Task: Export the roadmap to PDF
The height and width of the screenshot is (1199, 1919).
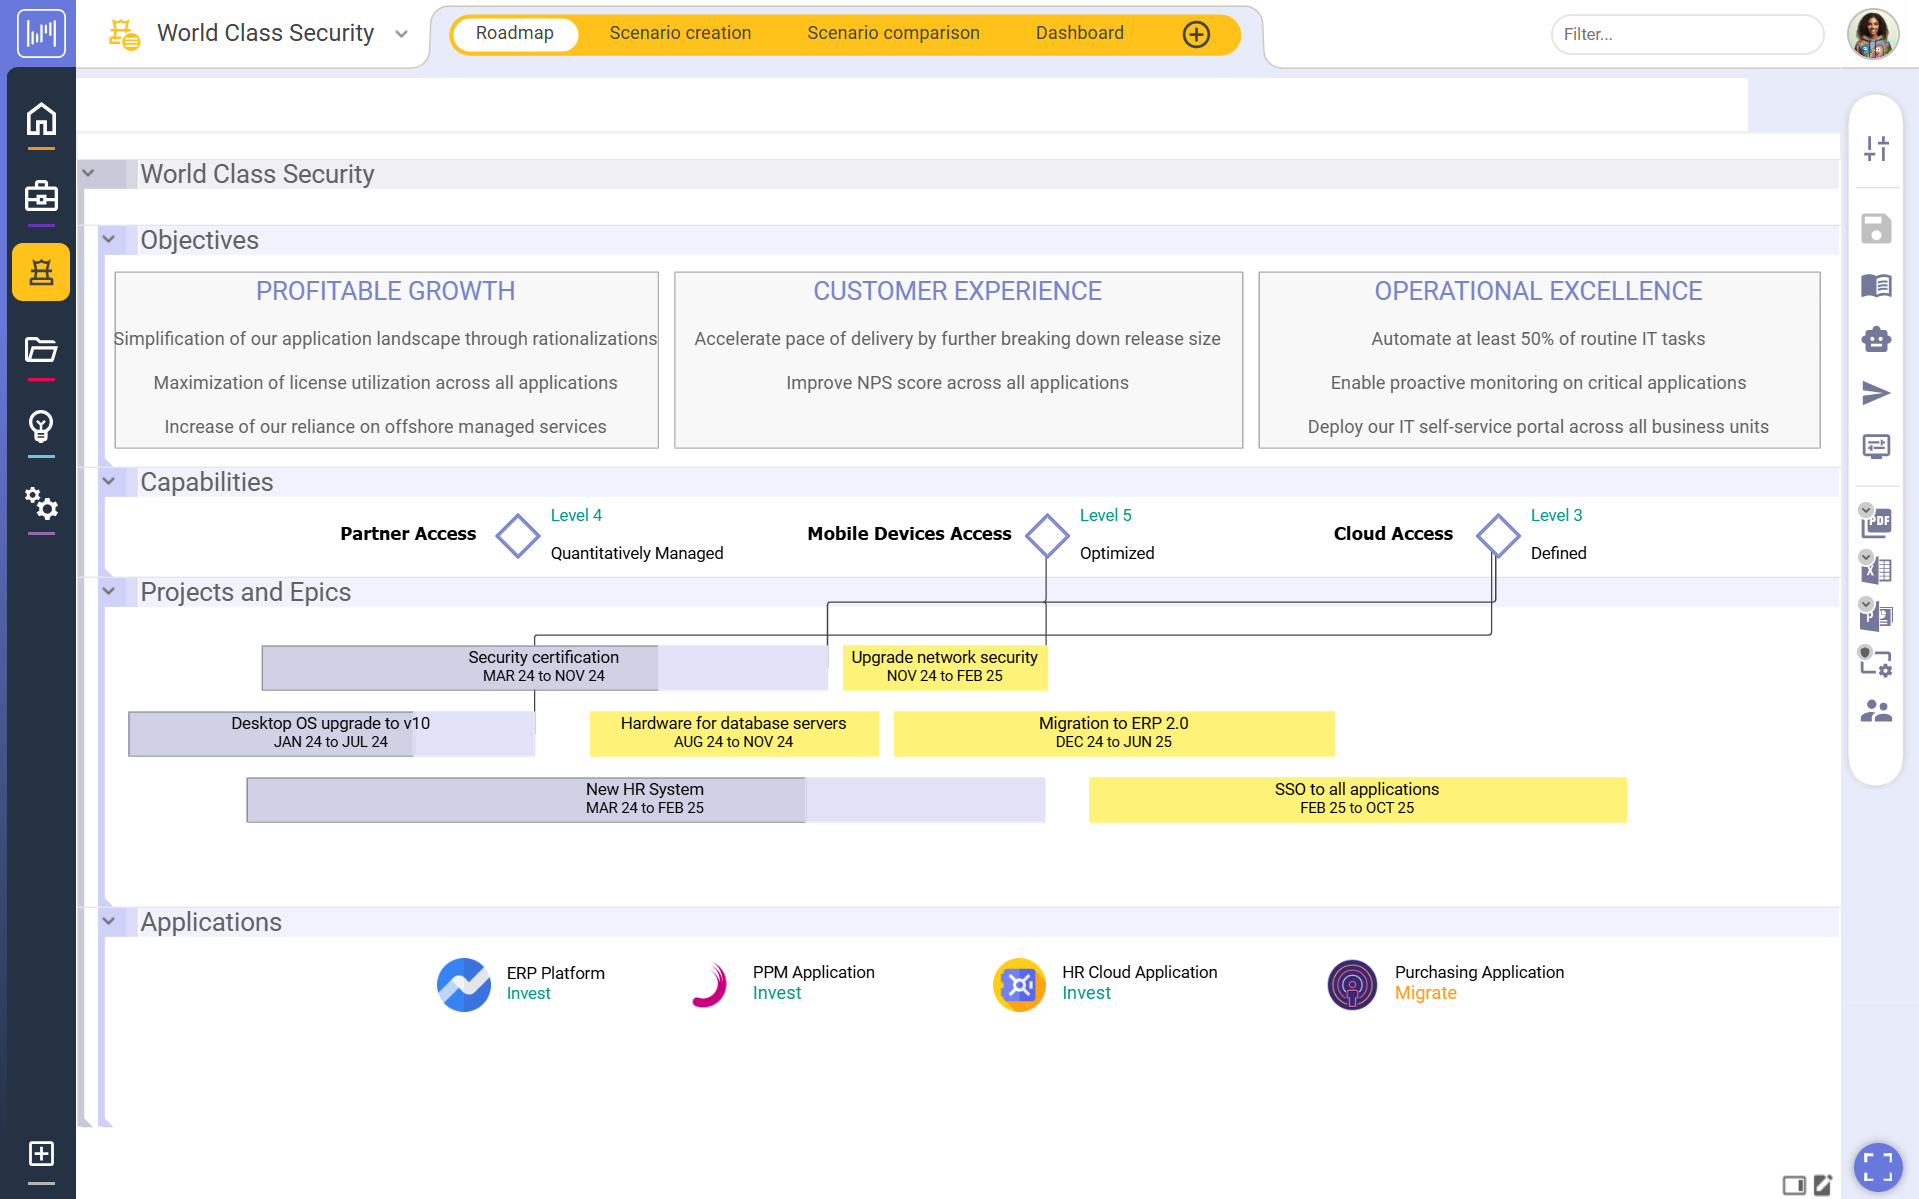Action: click(1877, 523)
